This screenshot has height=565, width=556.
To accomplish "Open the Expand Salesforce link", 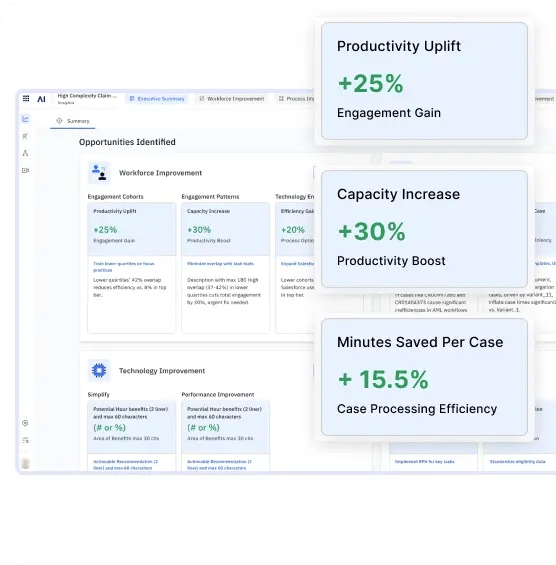I will 297,264.
